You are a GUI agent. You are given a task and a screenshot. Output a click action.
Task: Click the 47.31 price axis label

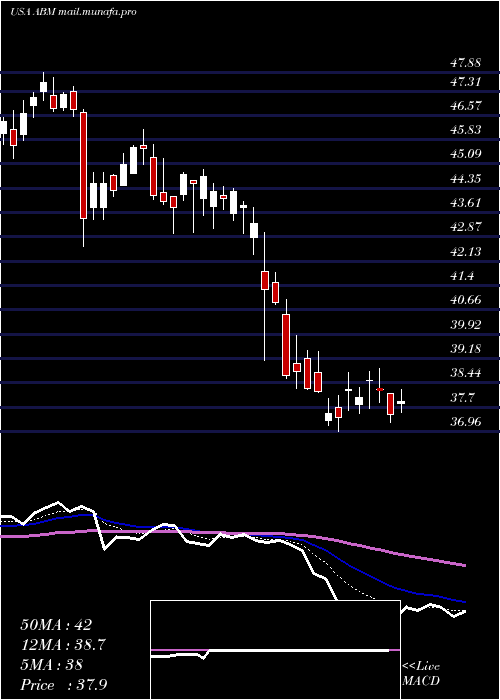[466, 82]
